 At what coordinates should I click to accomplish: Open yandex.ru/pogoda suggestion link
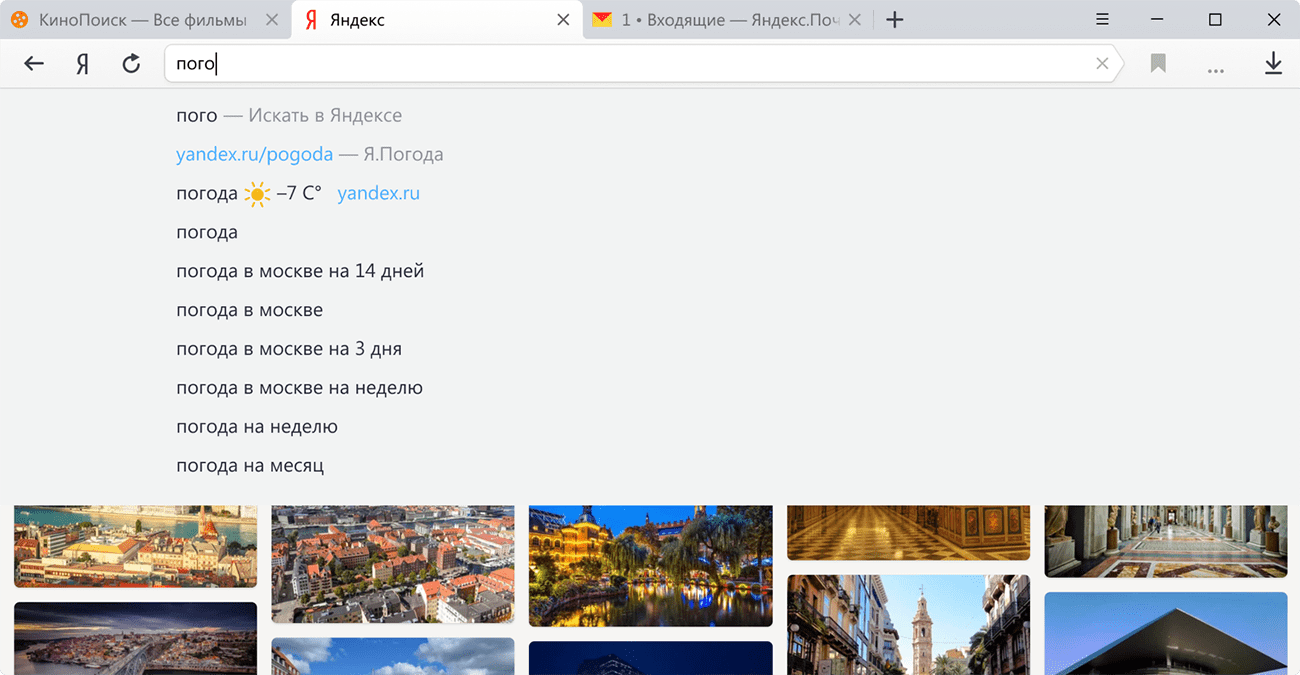254,154
